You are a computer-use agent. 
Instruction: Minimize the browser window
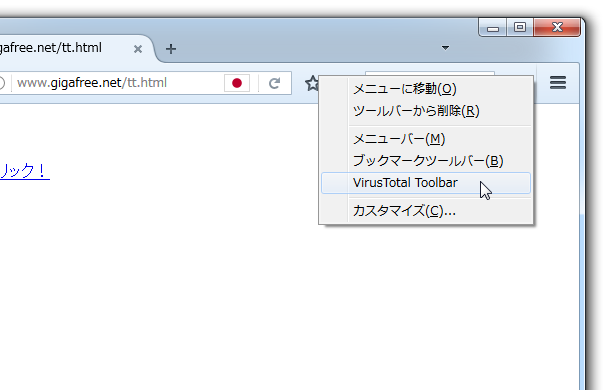[493, 28]
